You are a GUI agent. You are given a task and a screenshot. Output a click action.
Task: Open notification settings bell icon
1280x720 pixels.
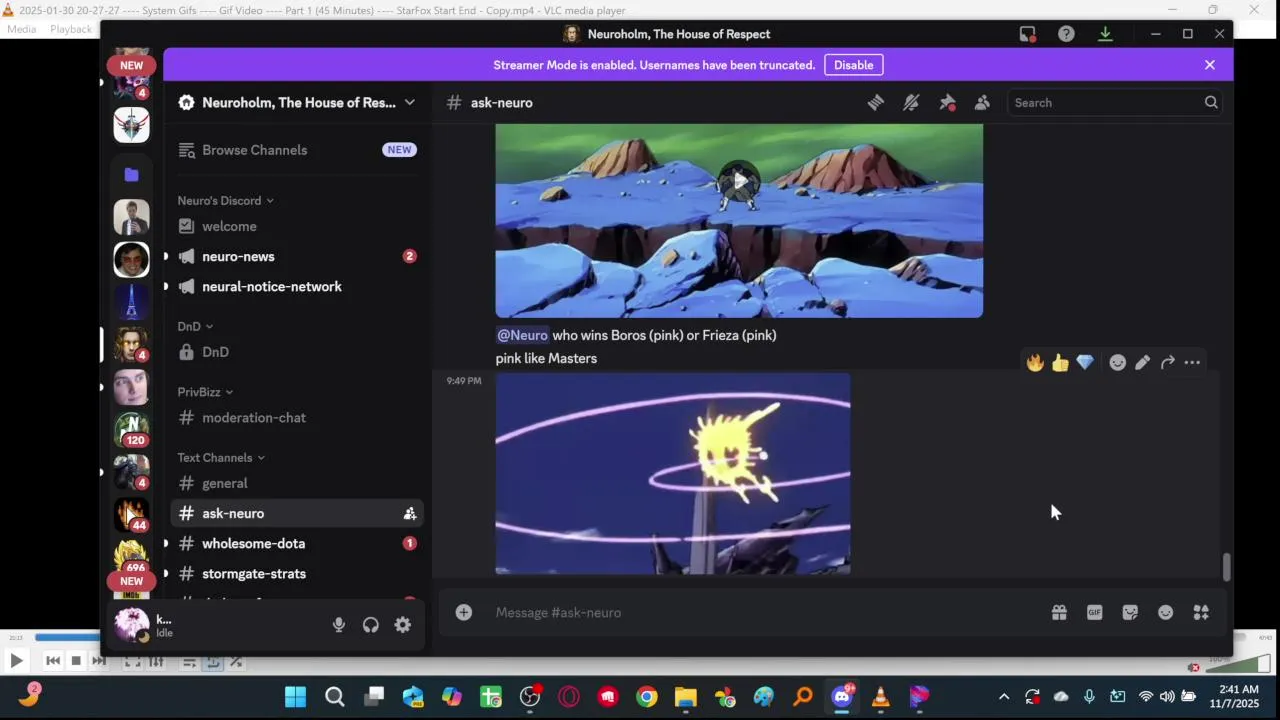click(x=911, y=102)
